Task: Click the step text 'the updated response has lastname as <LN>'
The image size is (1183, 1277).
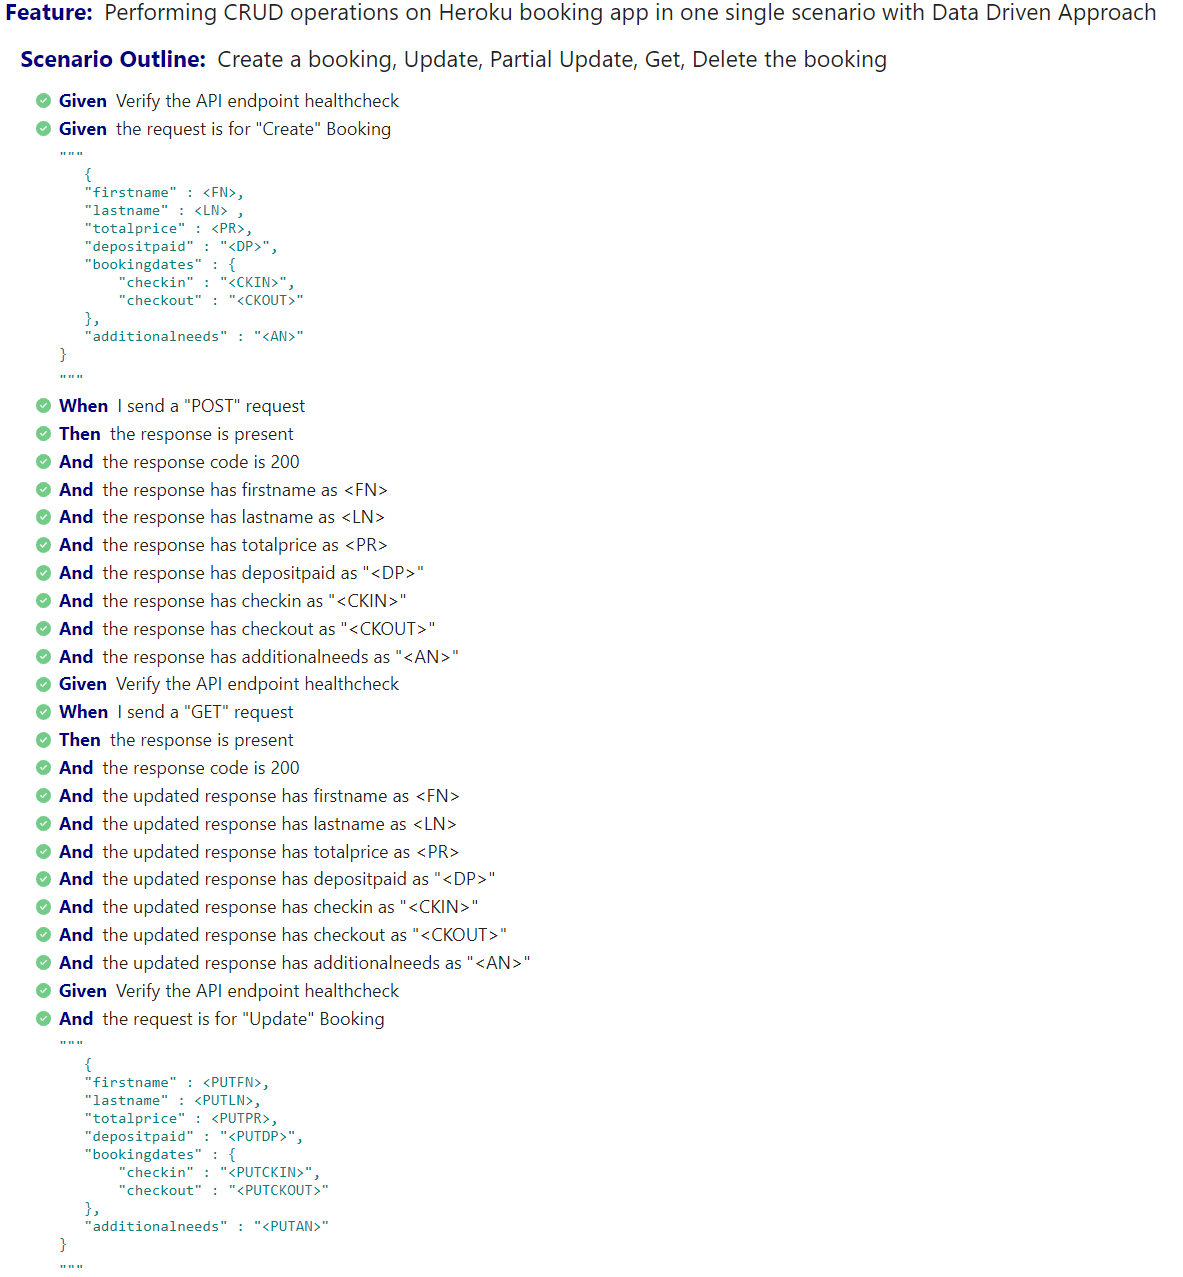Action: 279,824
